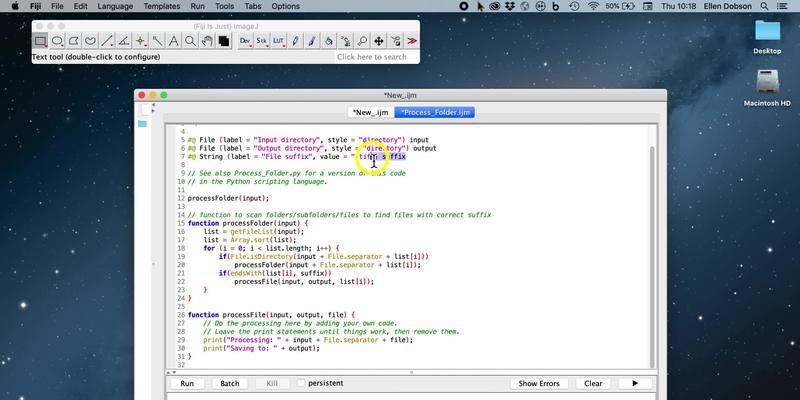Switch to the *New_.ijm tab

click(x=370, y=112)
